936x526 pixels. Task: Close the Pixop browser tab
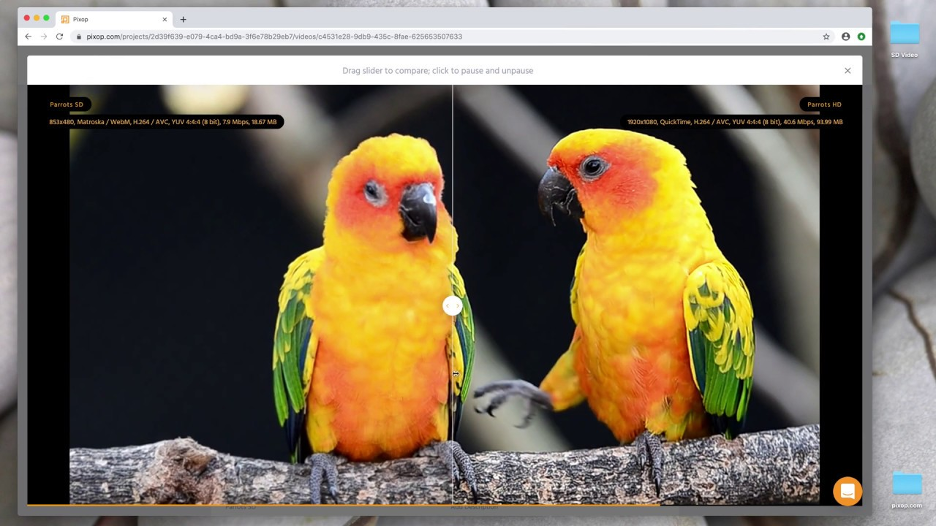coord(165,19)
